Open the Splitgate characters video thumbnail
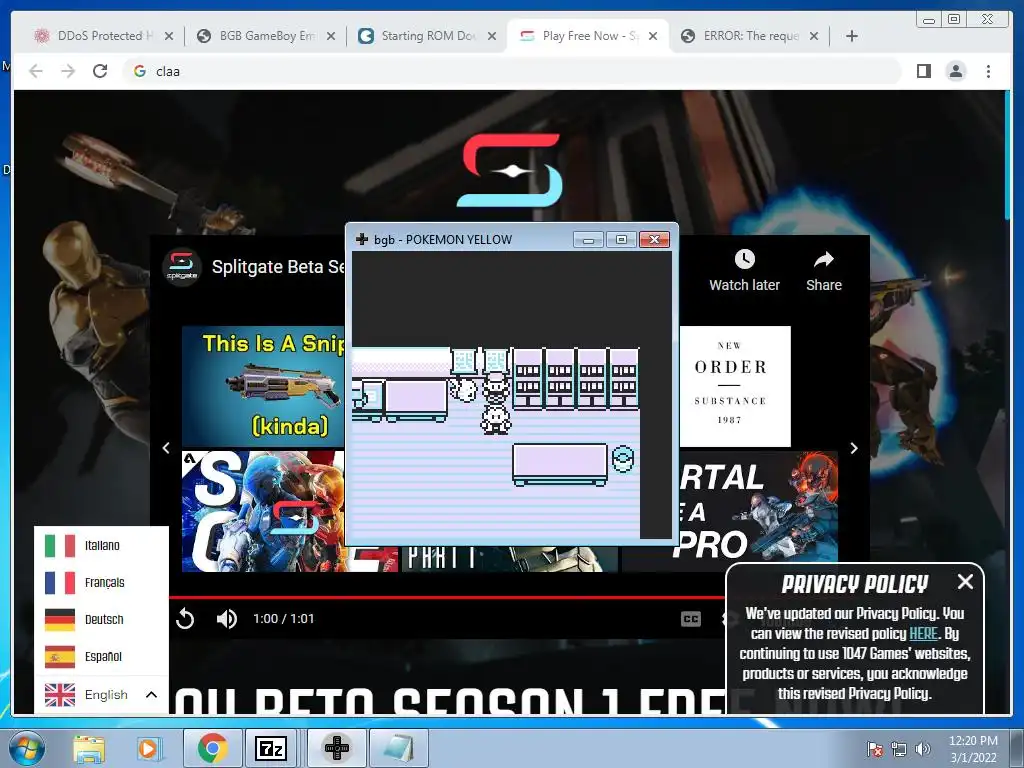The width and height of the screenshot is (1024, 768). coord(263,511)
